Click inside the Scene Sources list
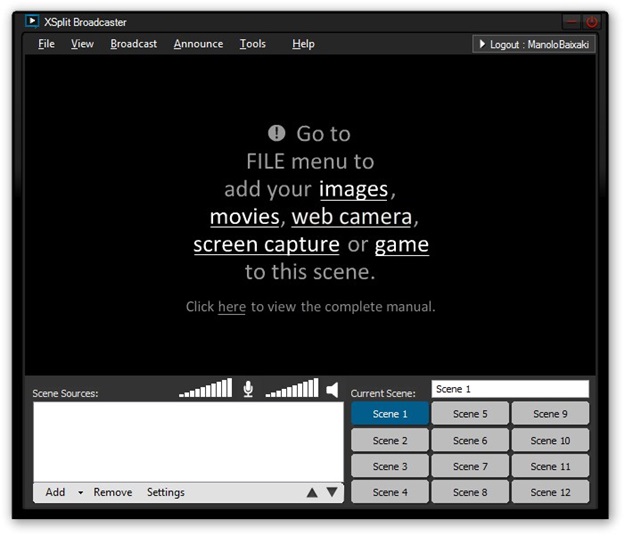Screen dimensions: 624x536 [x=188, y=442]
